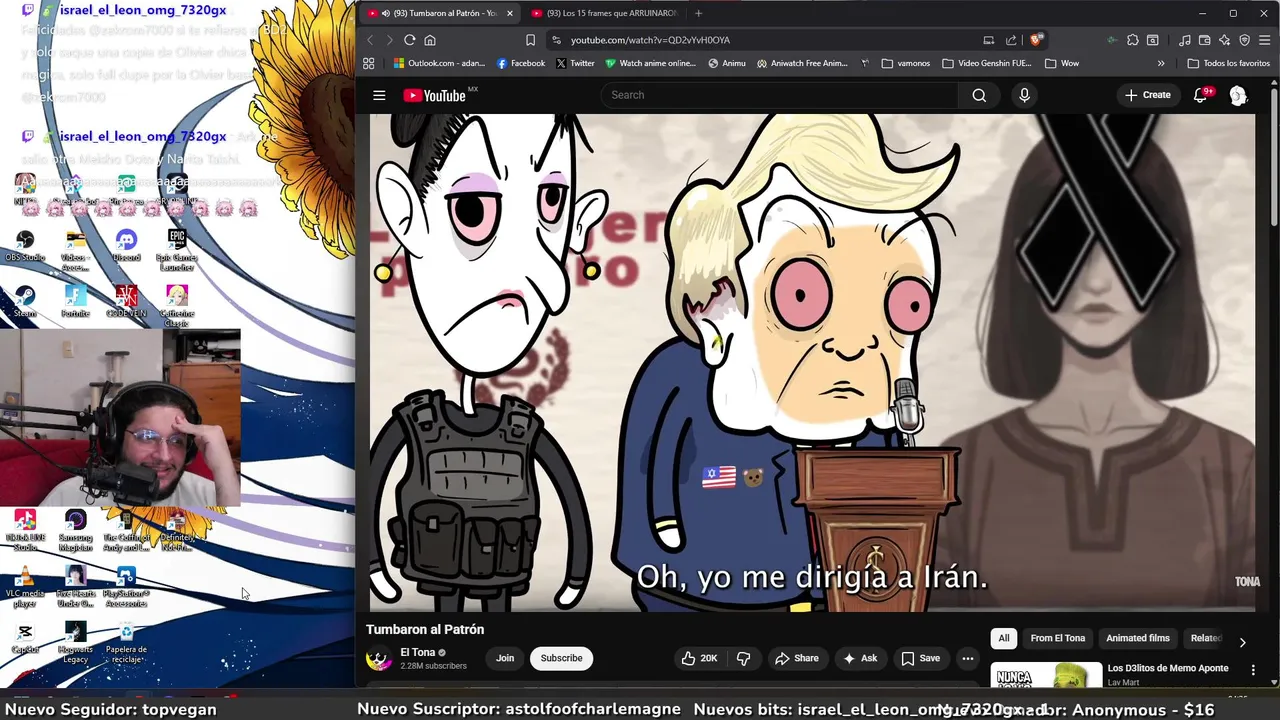This screenshot has height=720, width=1280.
Task: Show hidden bookmarks with the » chevron
Action: (1161, 63)
